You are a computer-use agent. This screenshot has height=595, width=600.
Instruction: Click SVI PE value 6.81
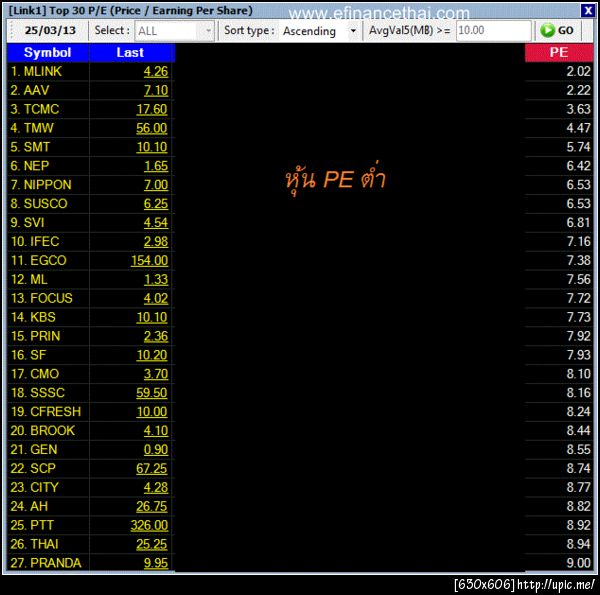(578, 223)
